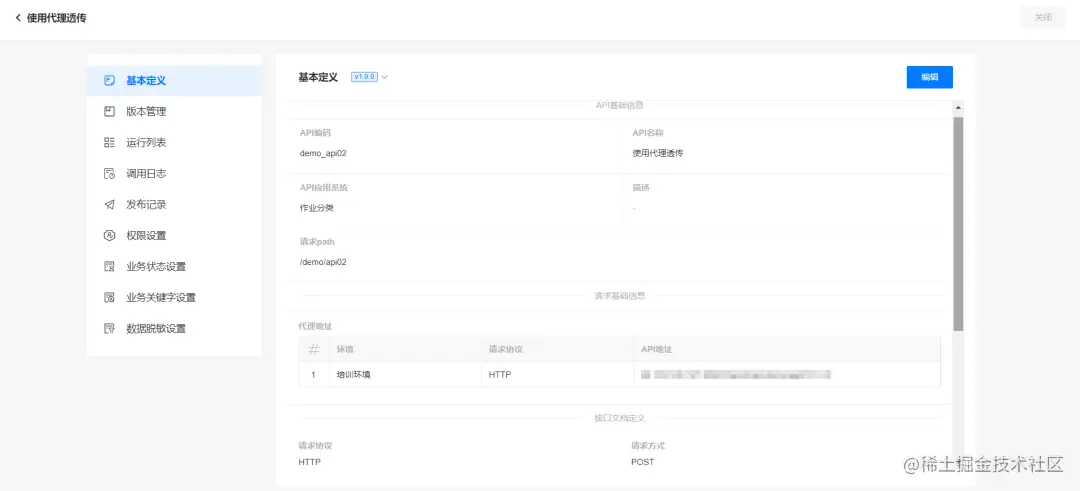
Task: Click the blue 编辑 button
Action: click(x=929, y=77)
